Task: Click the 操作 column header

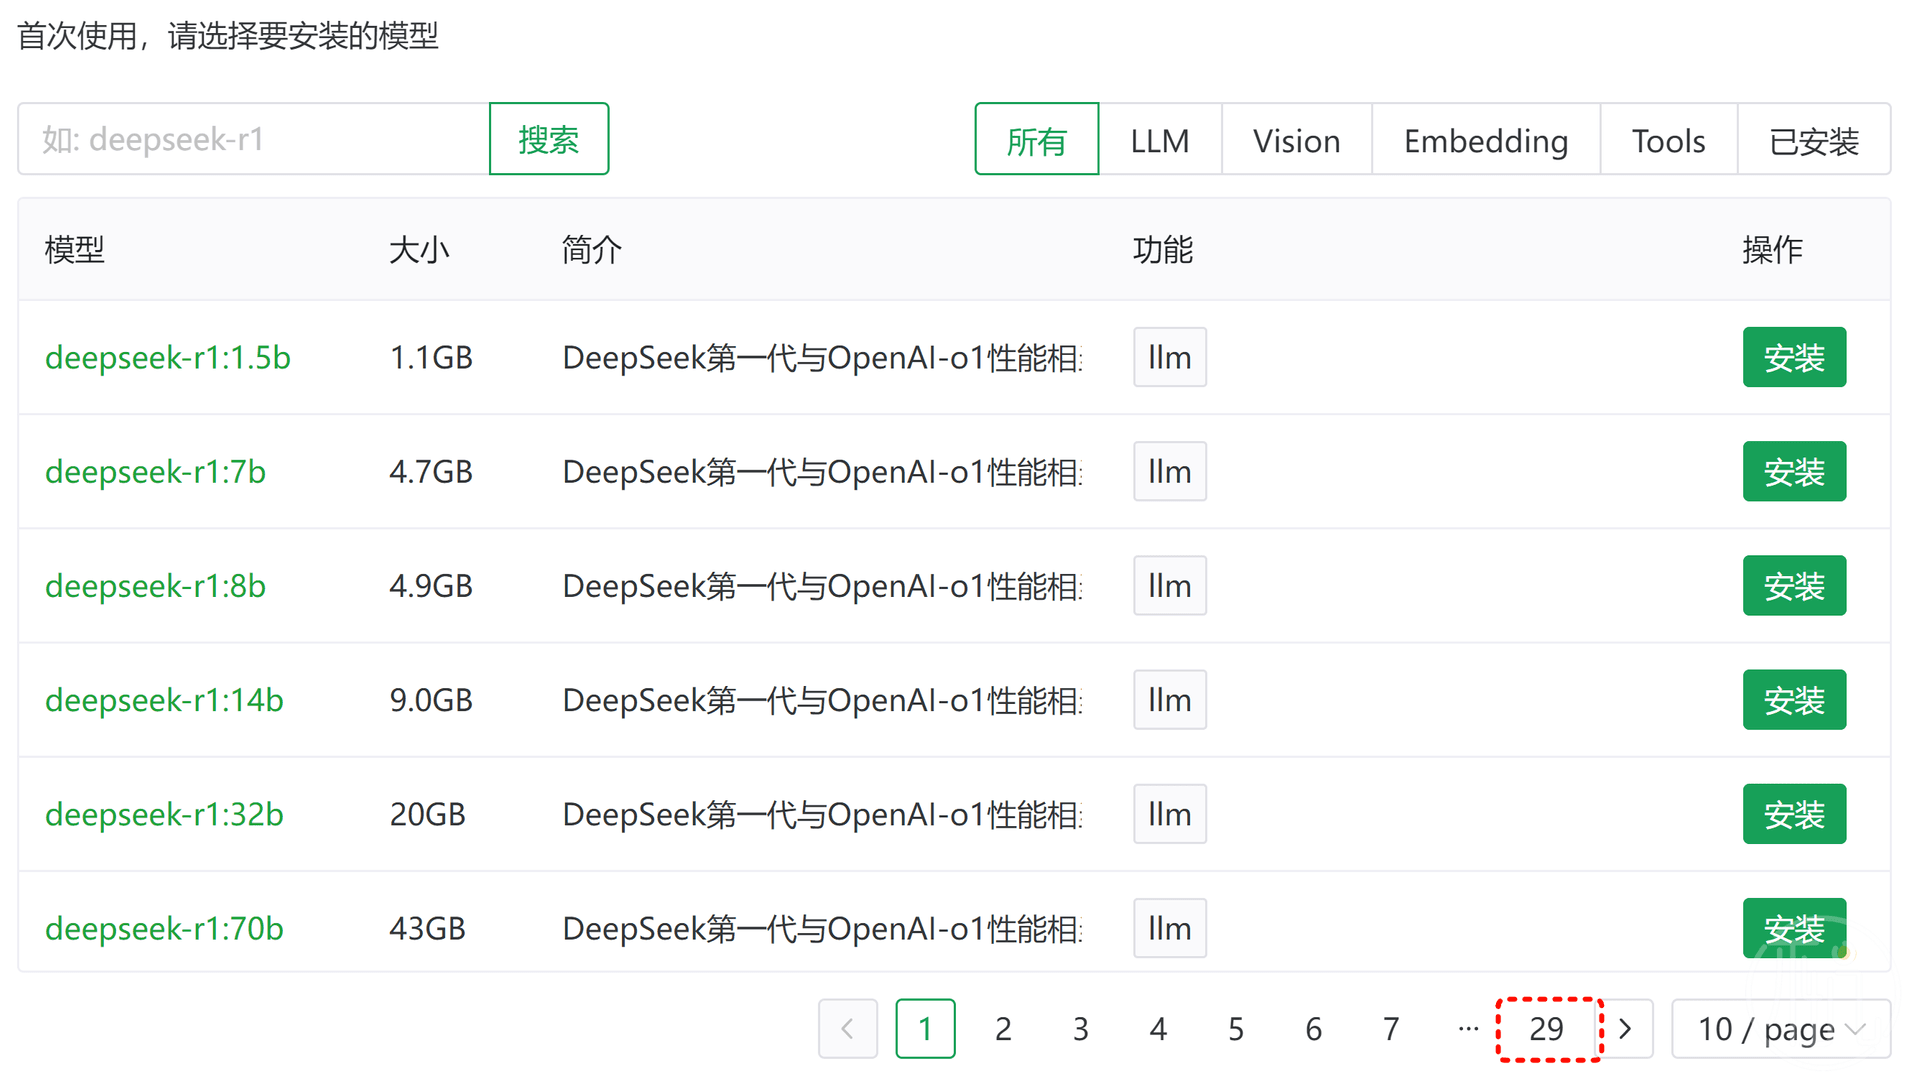Action: pos(1773,249)
